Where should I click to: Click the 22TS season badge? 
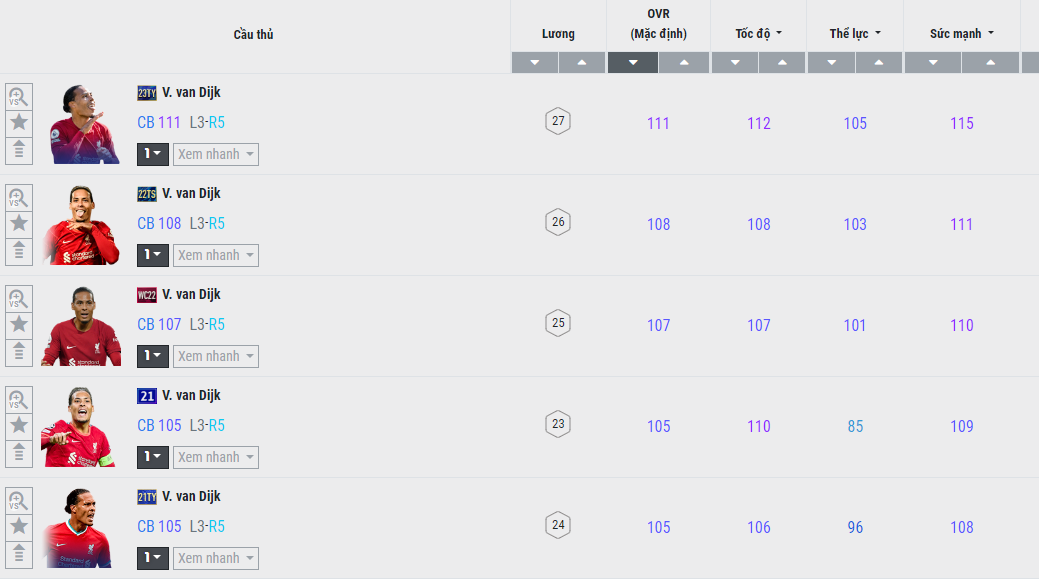[147, 194]
